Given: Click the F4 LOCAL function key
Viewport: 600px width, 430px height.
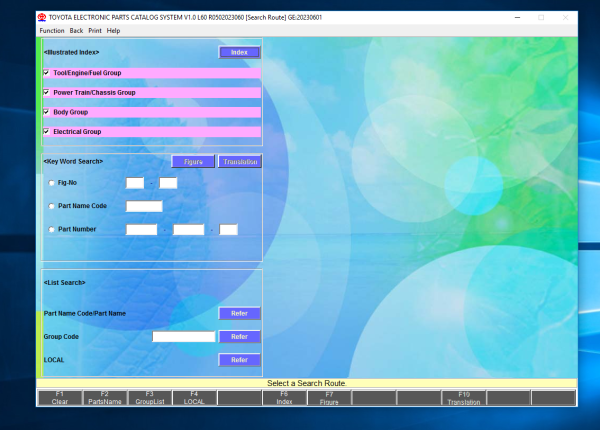Looking at the screenshot, I should 194,398.
